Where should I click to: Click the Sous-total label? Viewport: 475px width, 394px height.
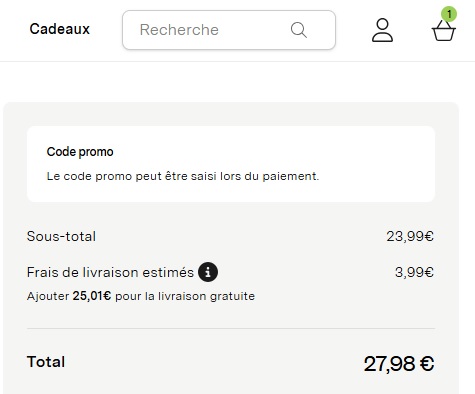click(x=61, y=236)
